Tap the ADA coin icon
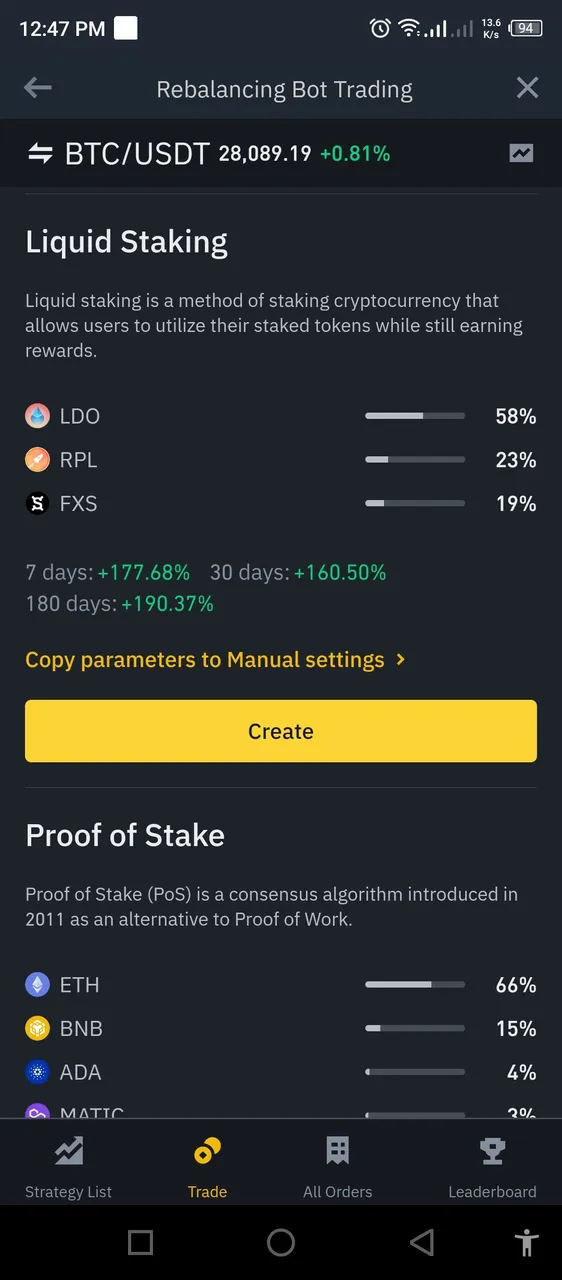562x1280 pixels. tap(37, 1073)
